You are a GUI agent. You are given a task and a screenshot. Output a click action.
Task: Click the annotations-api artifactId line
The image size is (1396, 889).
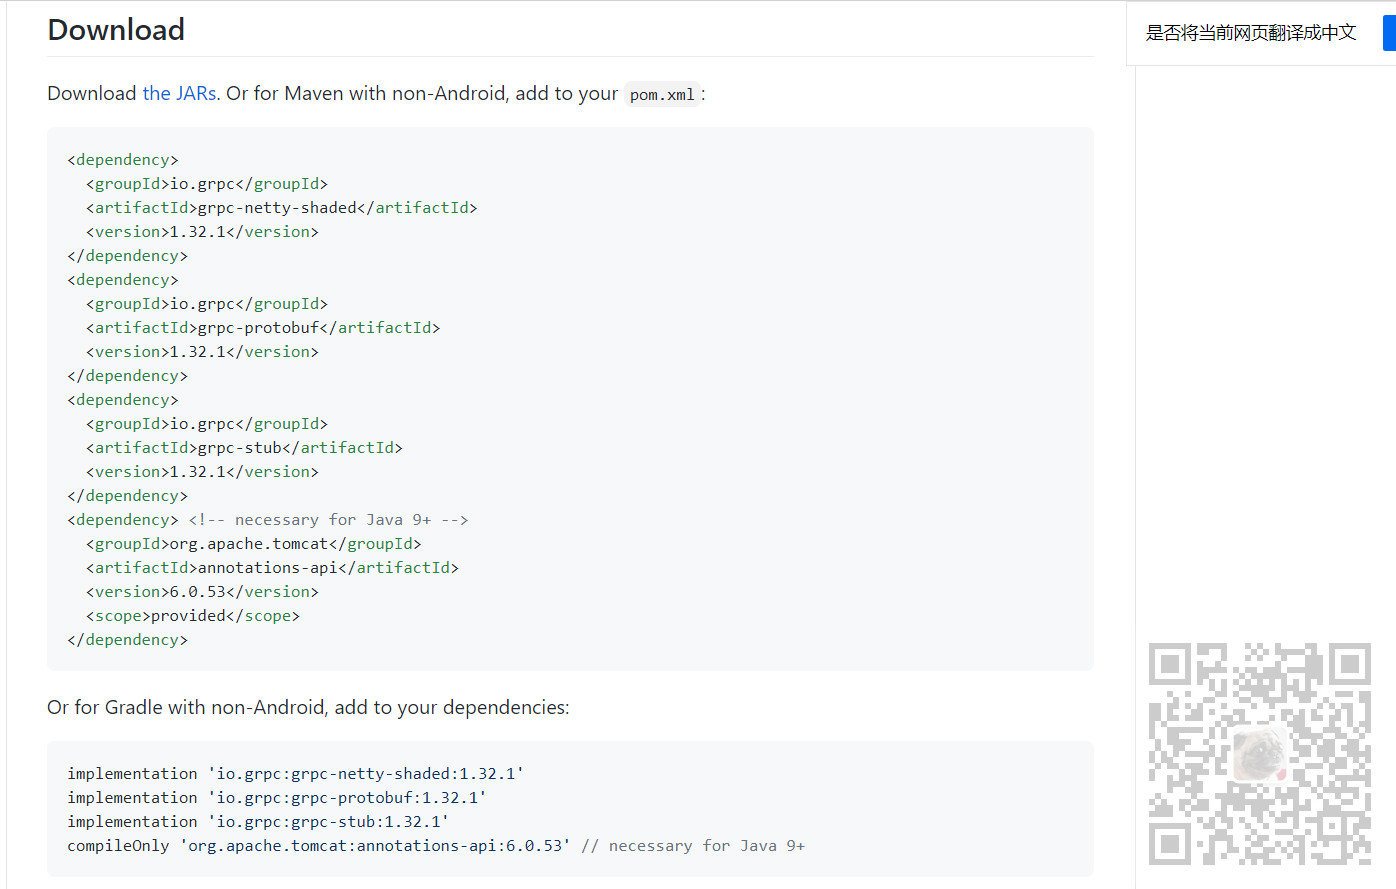pyautogui.click(x=272, y=568)
